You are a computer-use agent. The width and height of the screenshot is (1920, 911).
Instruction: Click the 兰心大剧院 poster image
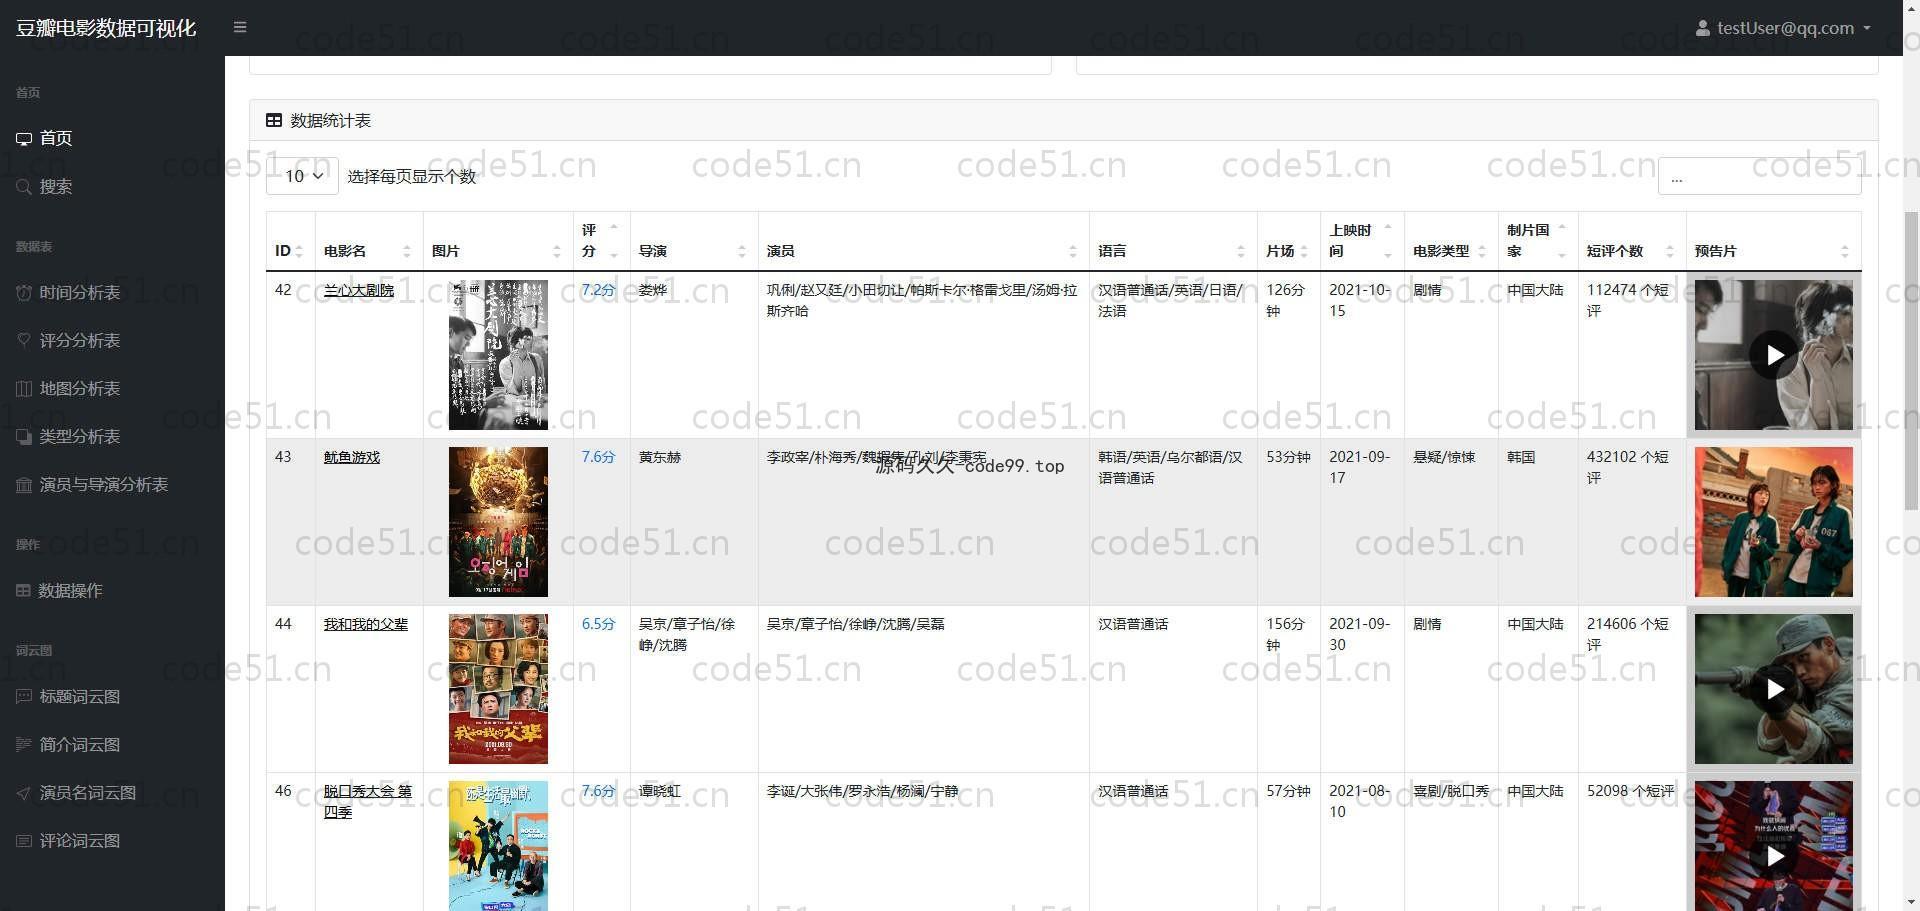[498, 355]
